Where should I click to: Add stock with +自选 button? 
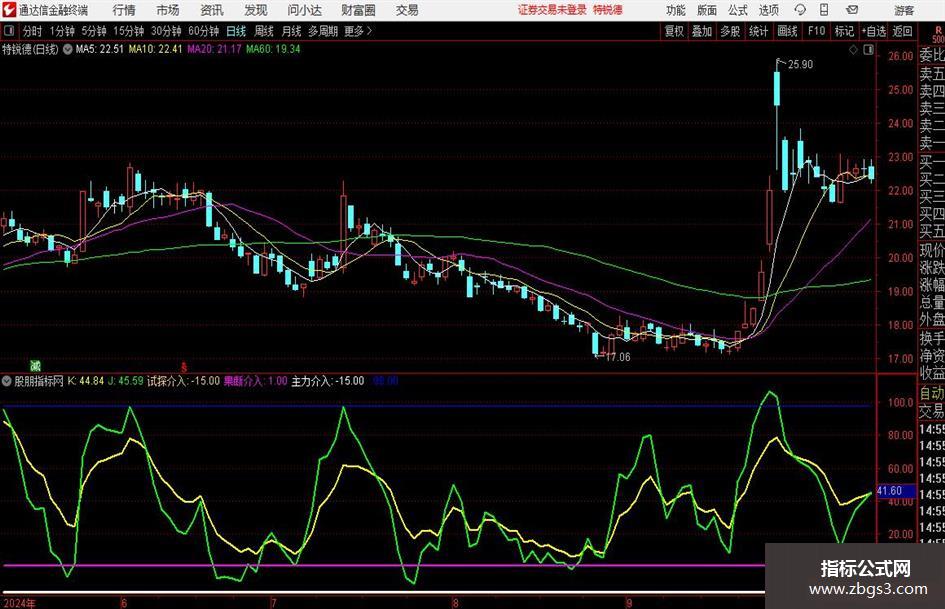coord(874,31)
